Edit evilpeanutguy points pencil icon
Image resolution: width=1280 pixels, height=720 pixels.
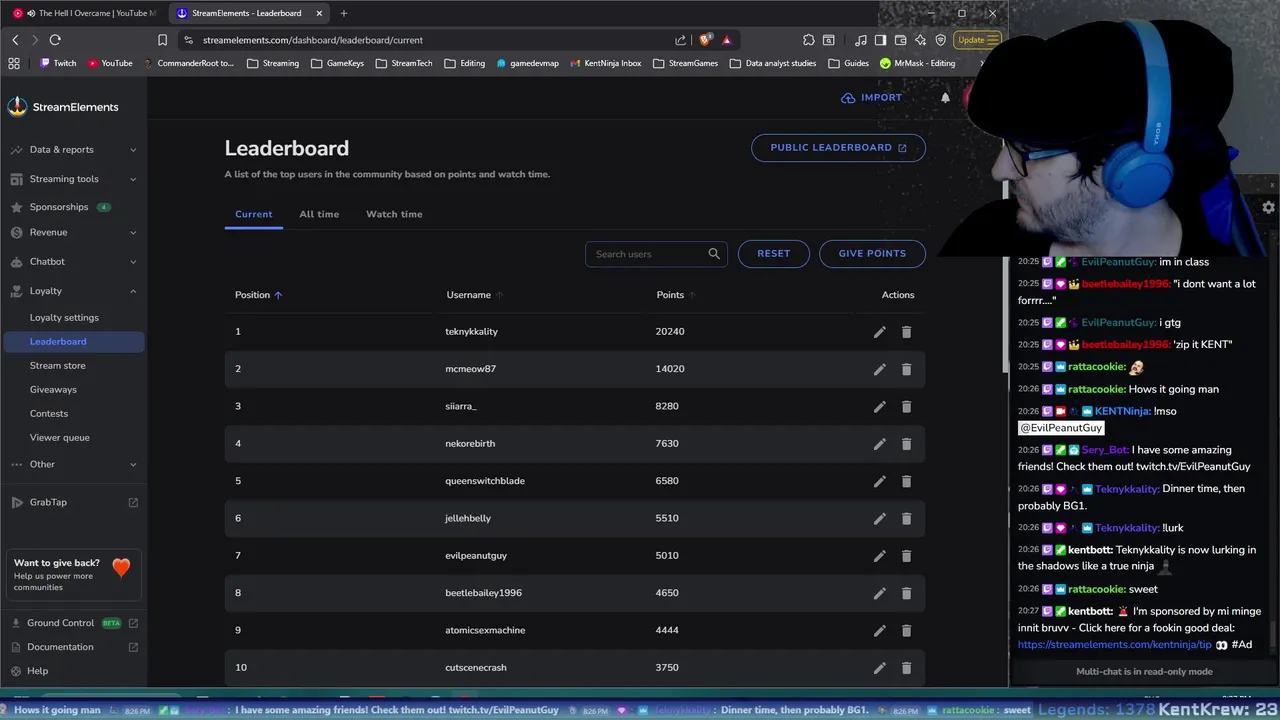click(880, 556)
